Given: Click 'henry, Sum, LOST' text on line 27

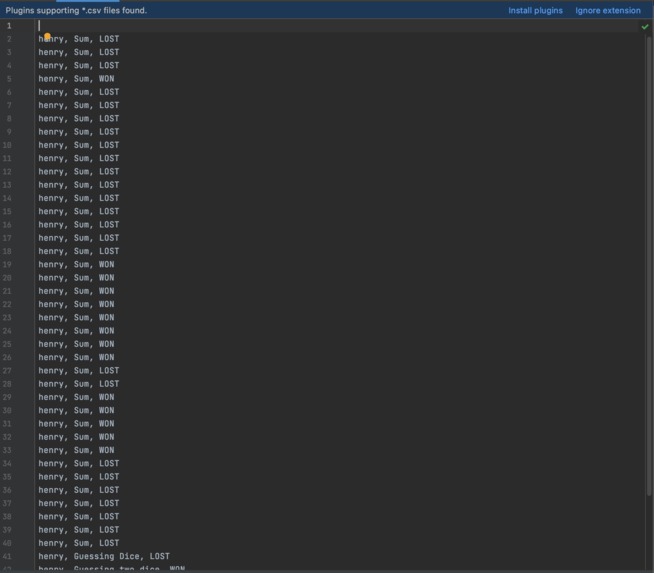Looking at the screenshot, I should 79,371.
